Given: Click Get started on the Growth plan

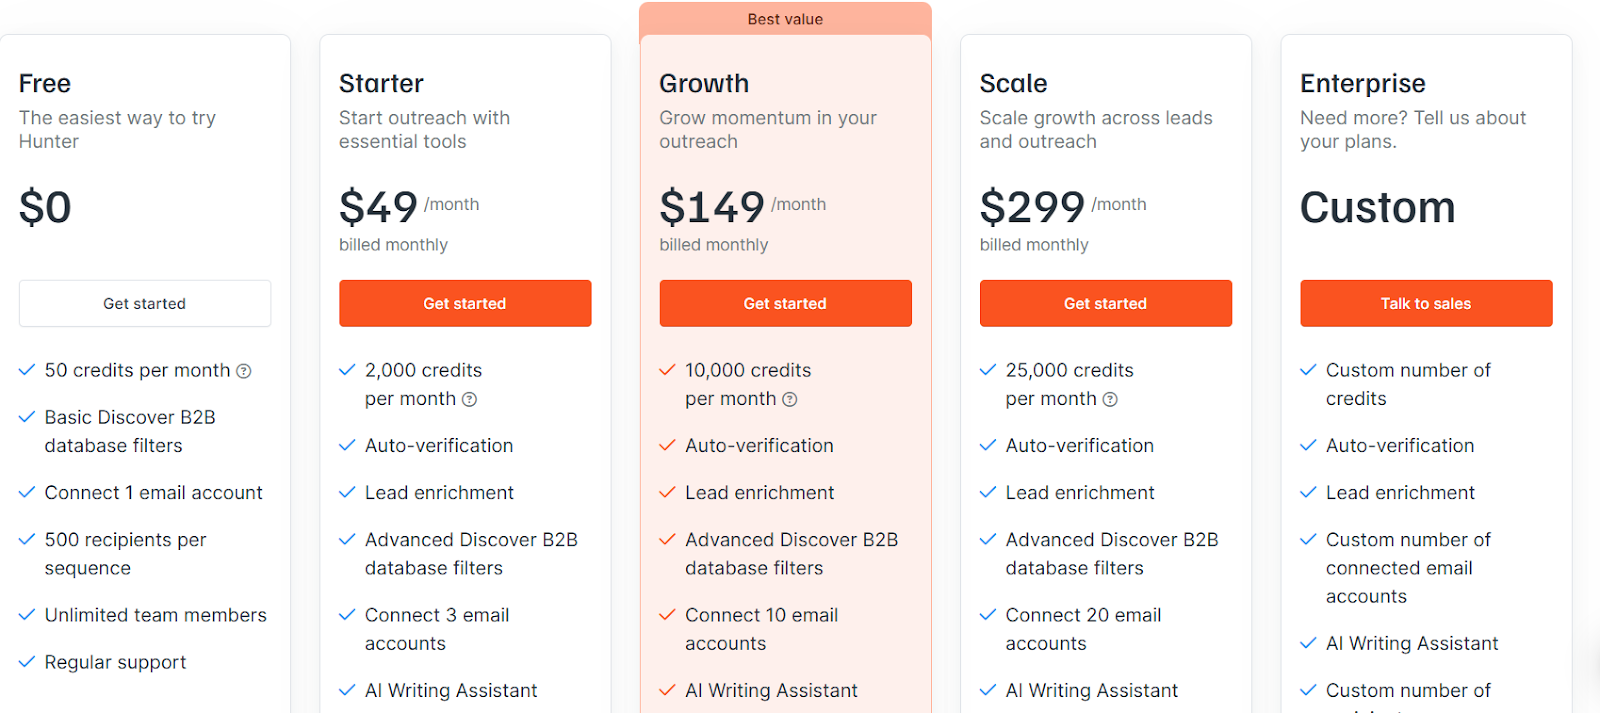Looking at the screenshot, I should tap(784, 303).
